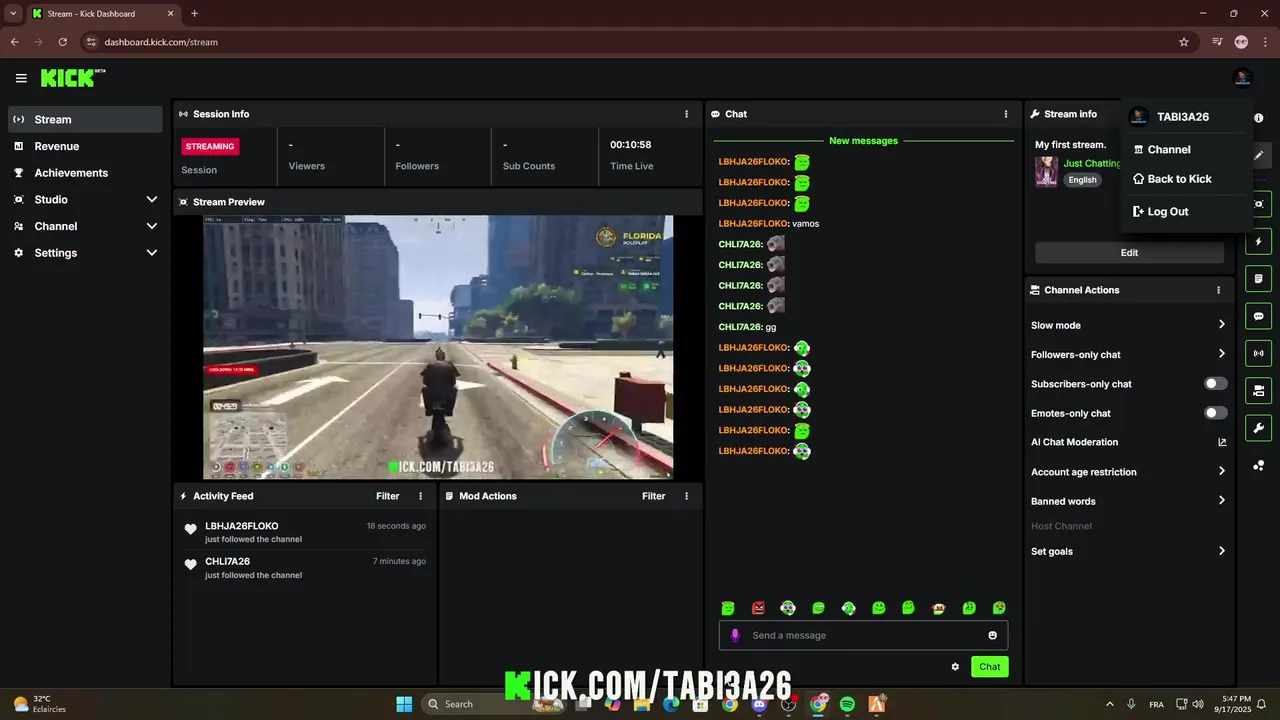Toggle Emotes-only chat switch
The width and height of the screenshot is (1280, 720).
click(x=1215, y=413)
